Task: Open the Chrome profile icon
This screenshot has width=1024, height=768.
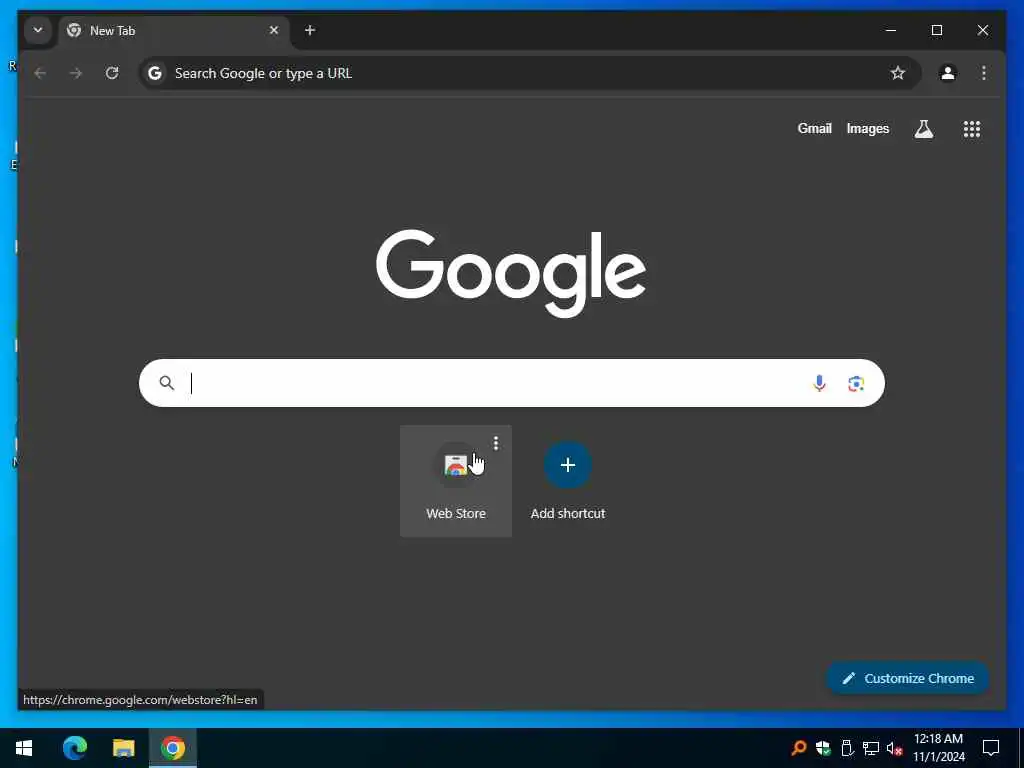Action: click(x=948, y=73)
